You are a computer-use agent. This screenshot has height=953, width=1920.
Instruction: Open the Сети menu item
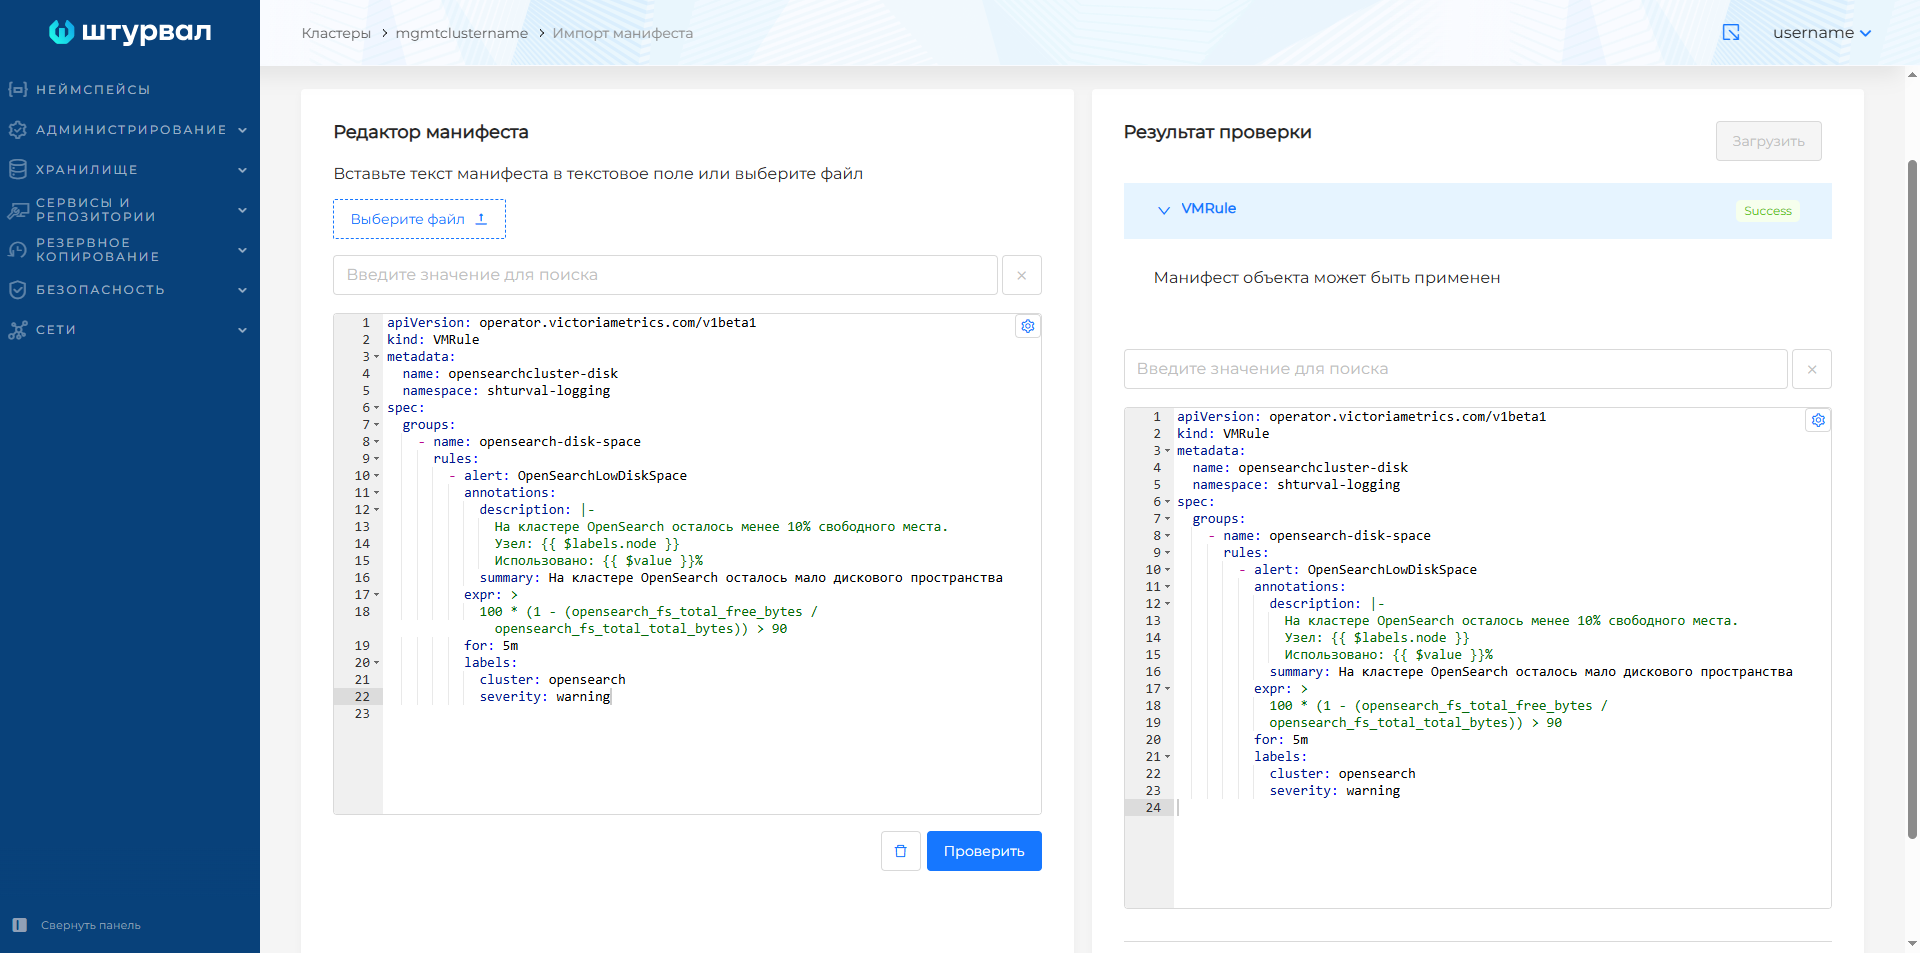pos(56,330)
